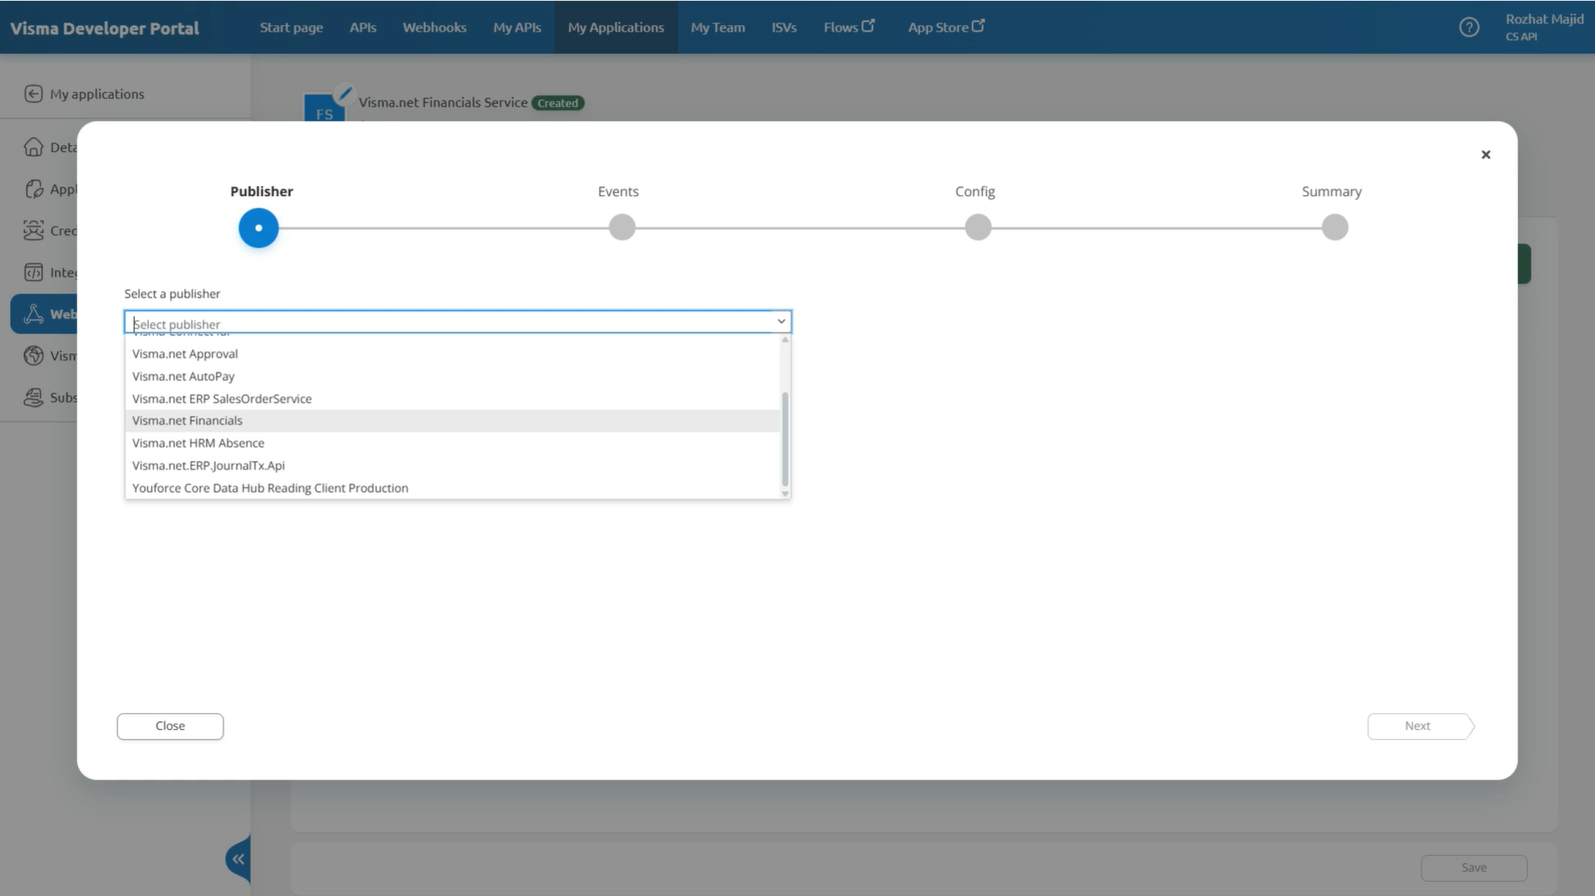1595x896 pixels.
Task: Choose Visma.net Approval in the dropdown
Action: (x=185, y=354)
